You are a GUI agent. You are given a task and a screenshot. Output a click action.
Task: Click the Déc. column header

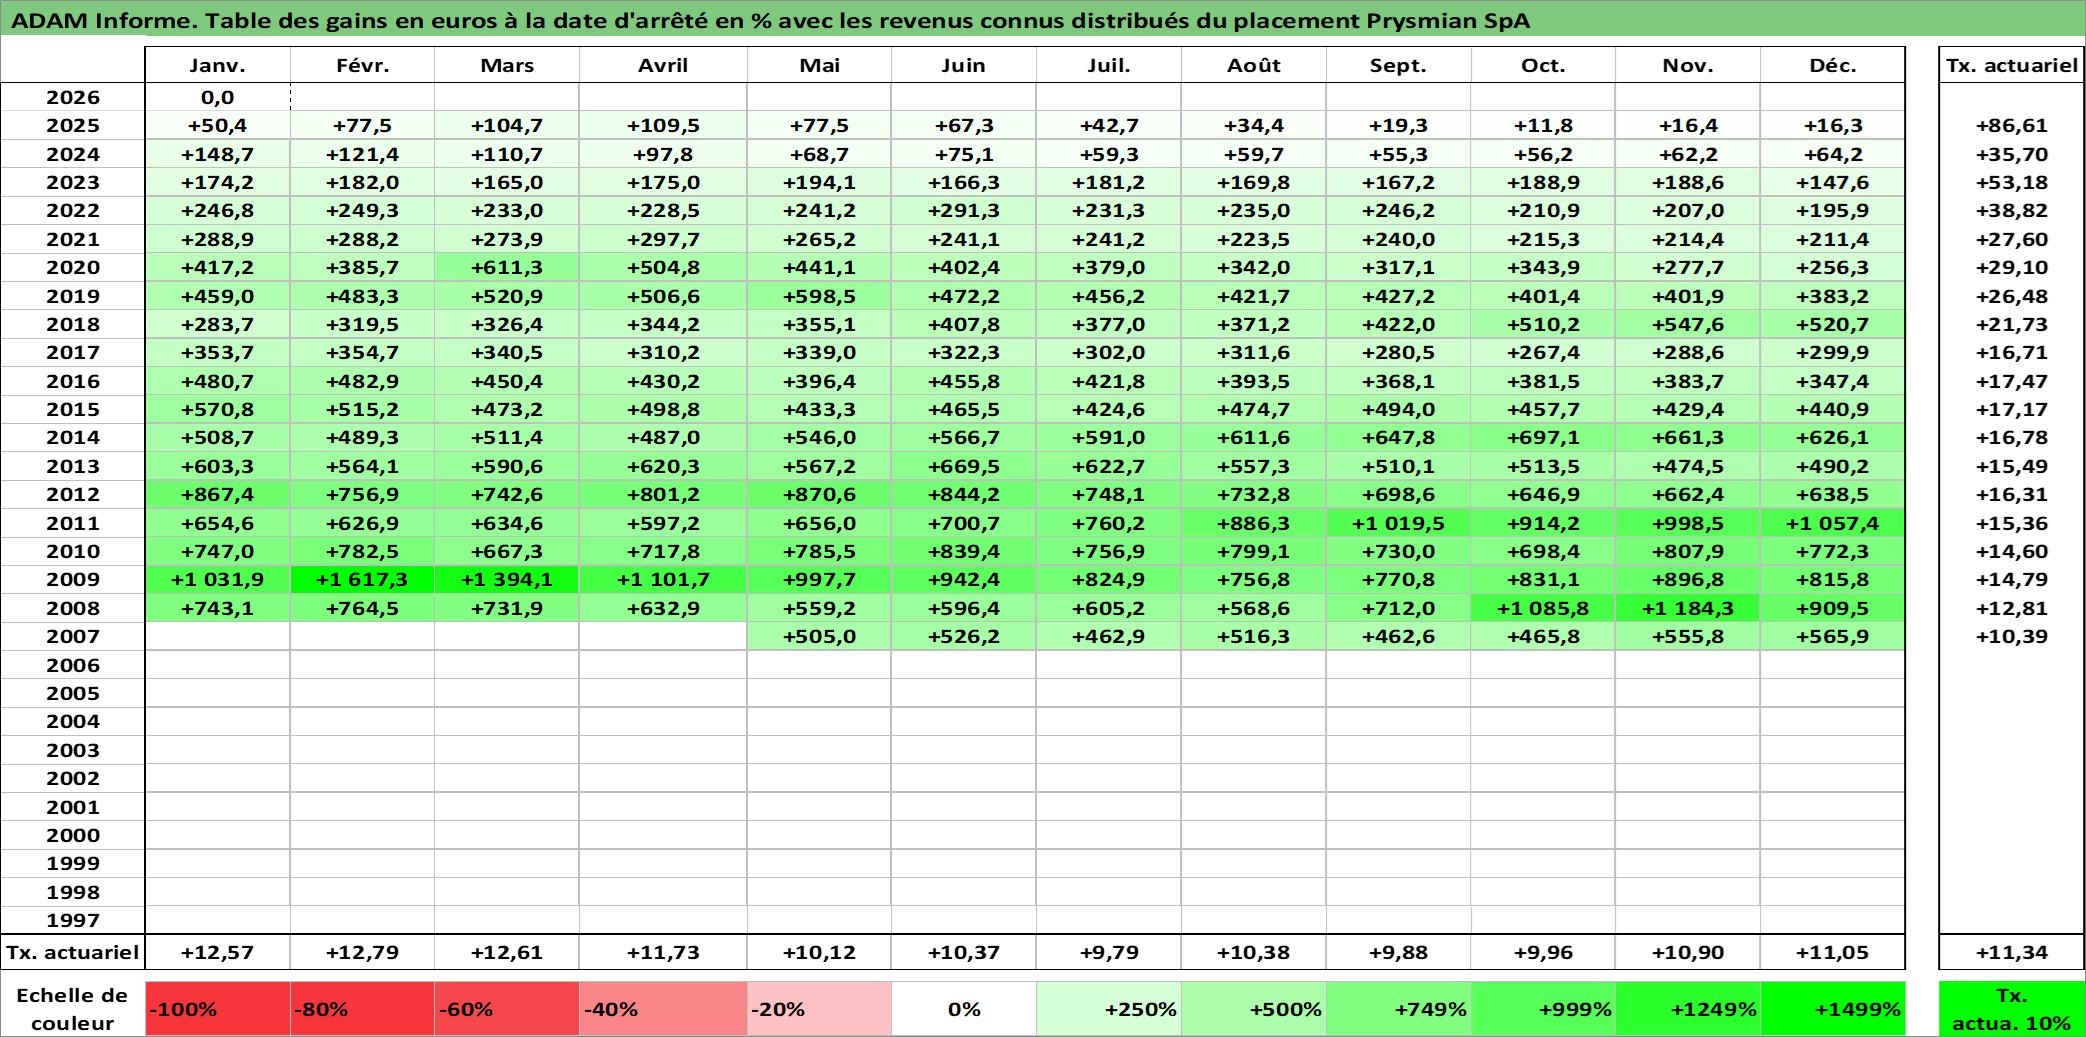pos(1833,65)
